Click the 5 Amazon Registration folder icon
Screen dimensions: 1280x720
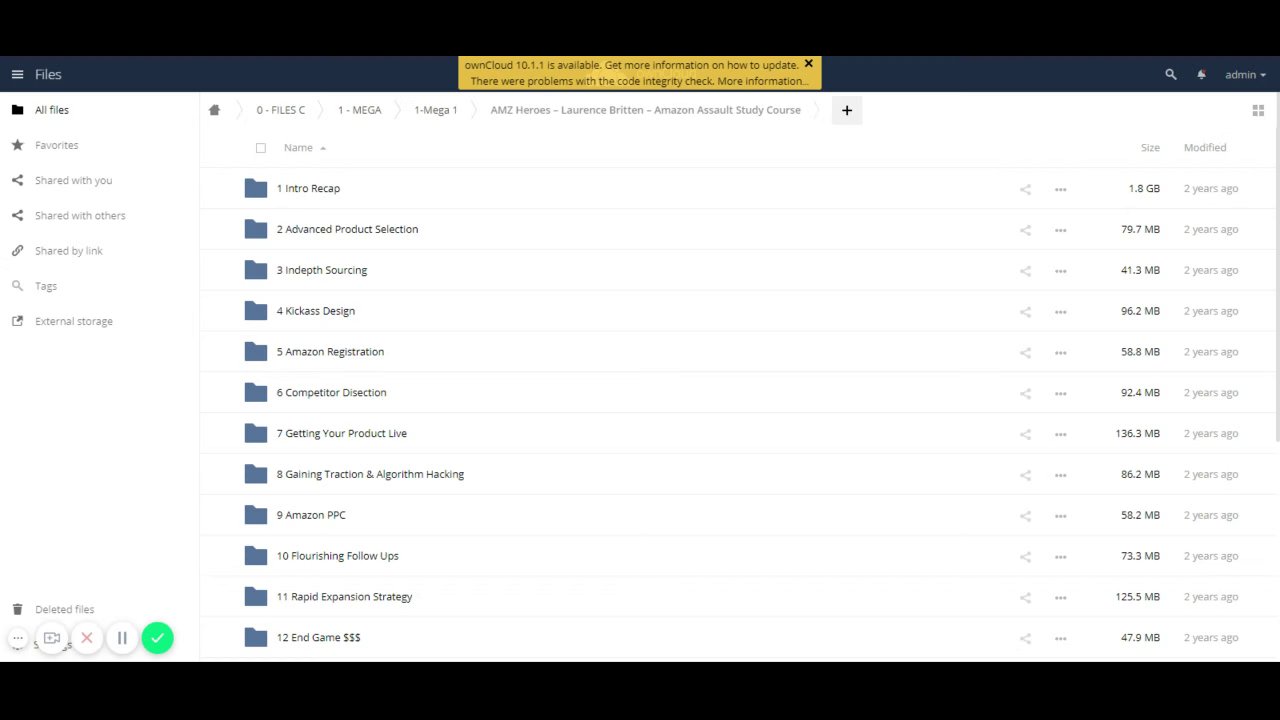[256, 351]
